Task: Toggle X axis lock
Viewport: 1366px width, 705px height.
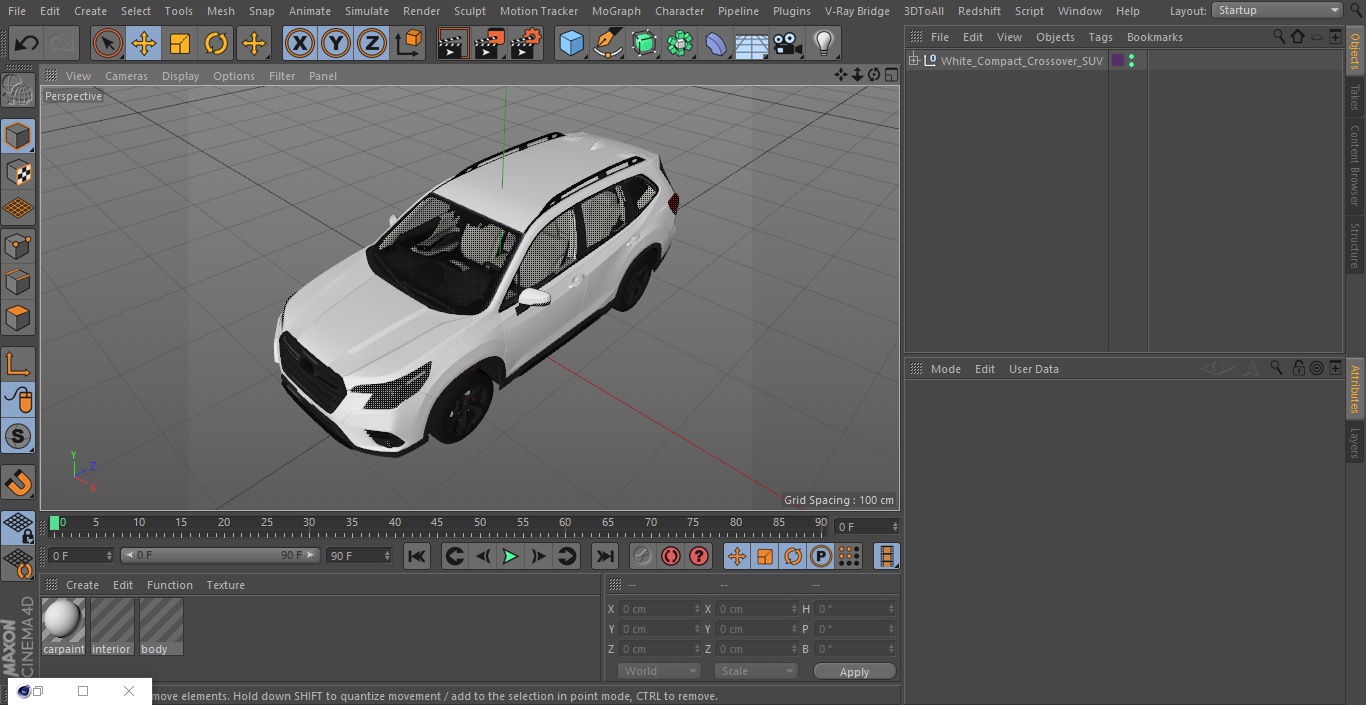Action: pos(299,43)
